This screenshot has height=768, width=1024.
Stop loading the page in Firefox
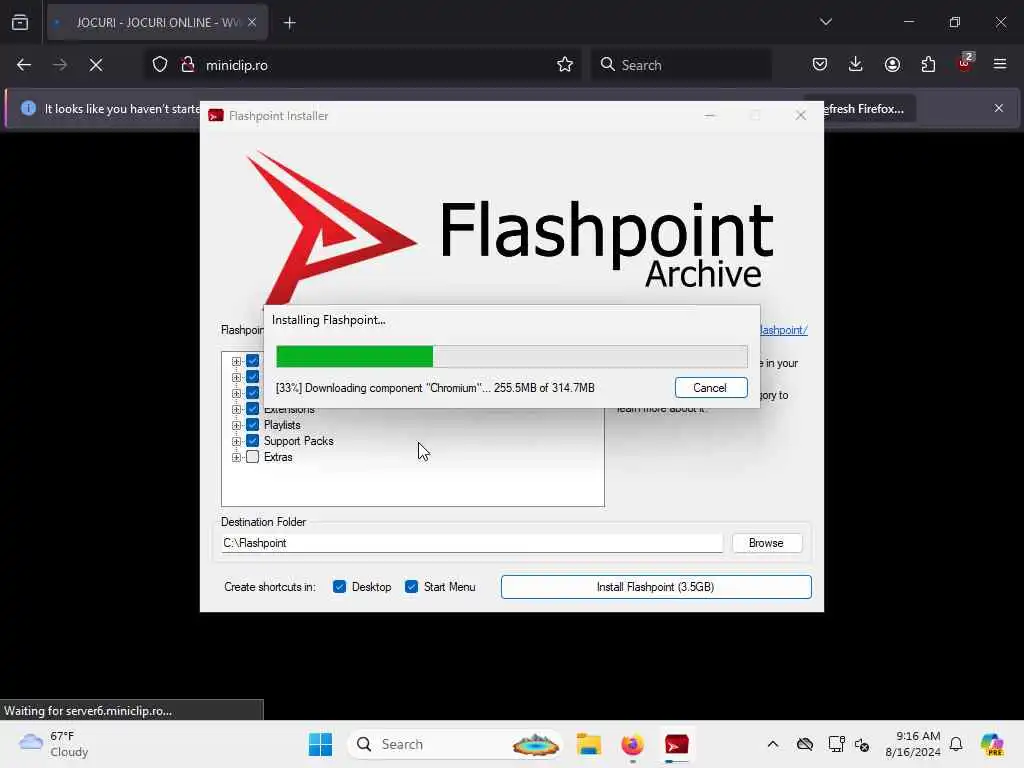(x=96, y=65)
